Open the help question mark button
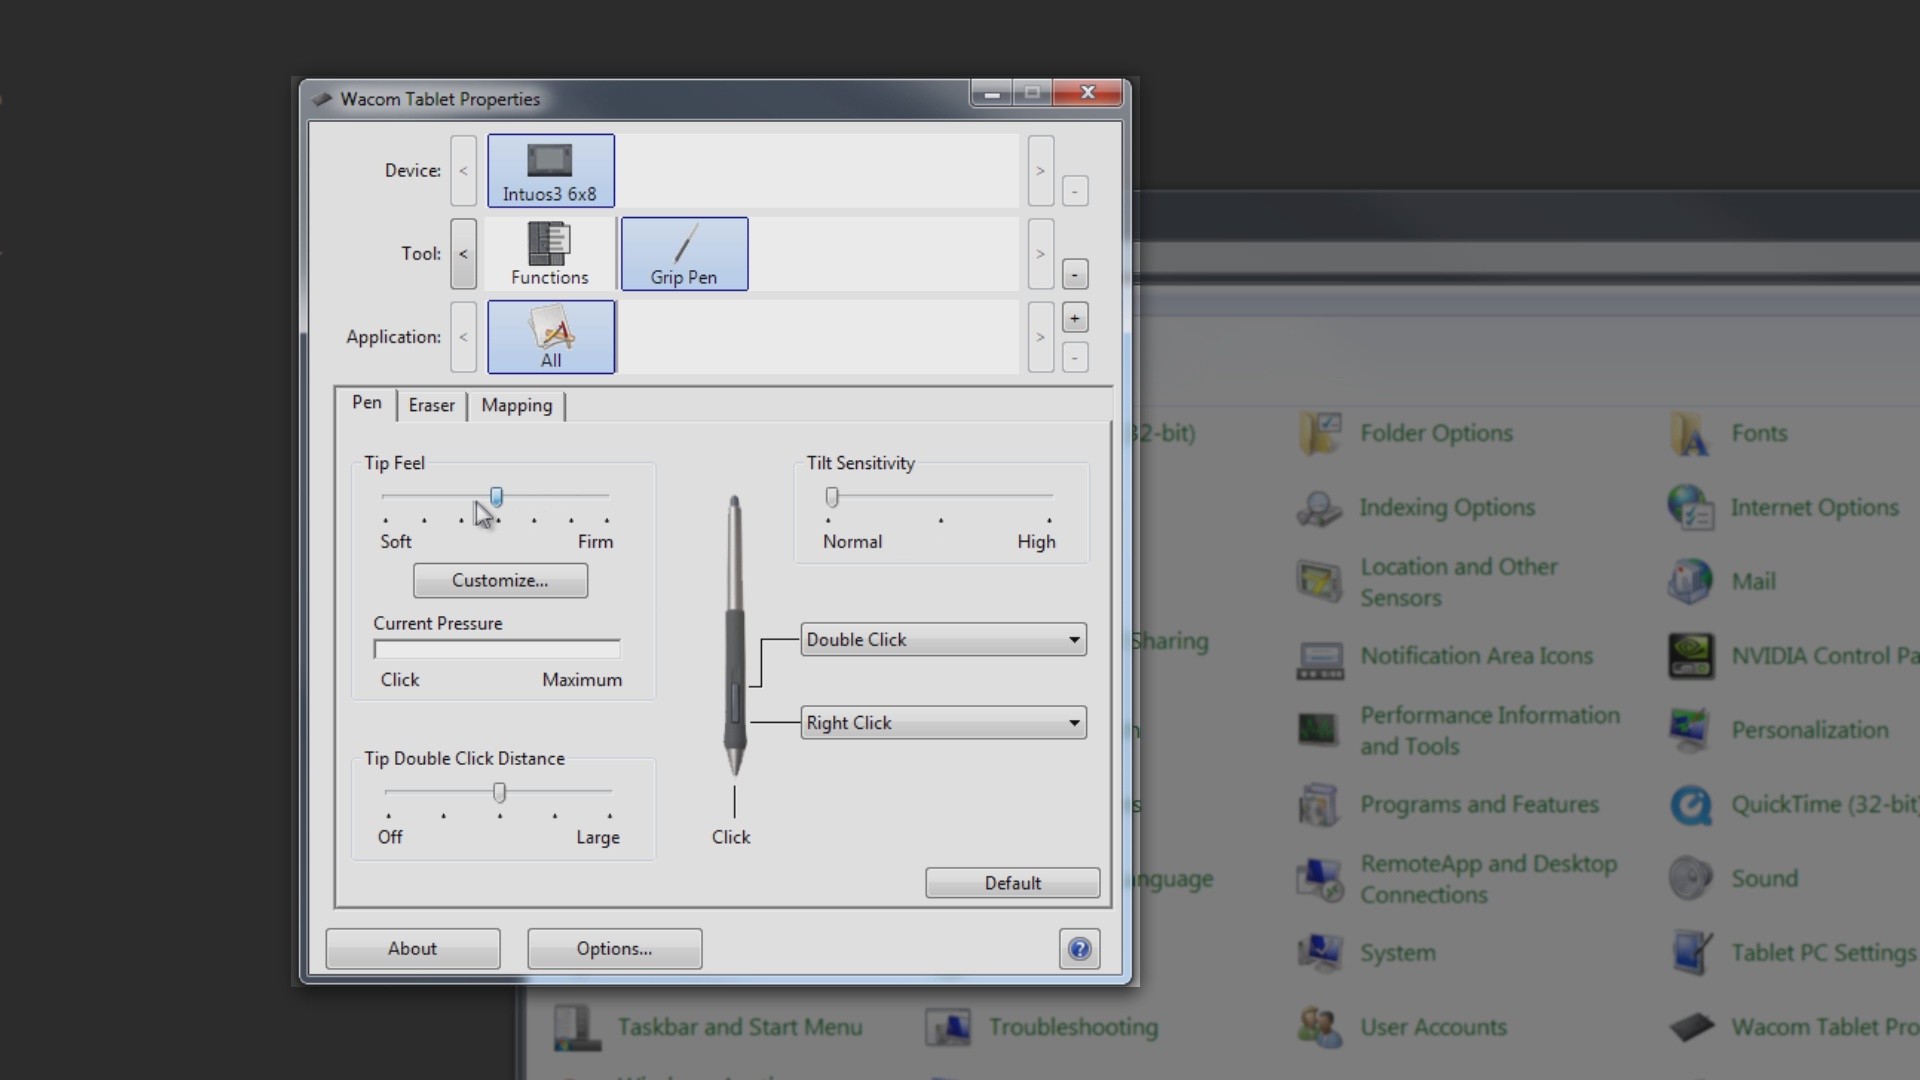Image resolution: width=1920 pixels, height=1080 pixels. pyautogui.click(x=1079, y=949)
